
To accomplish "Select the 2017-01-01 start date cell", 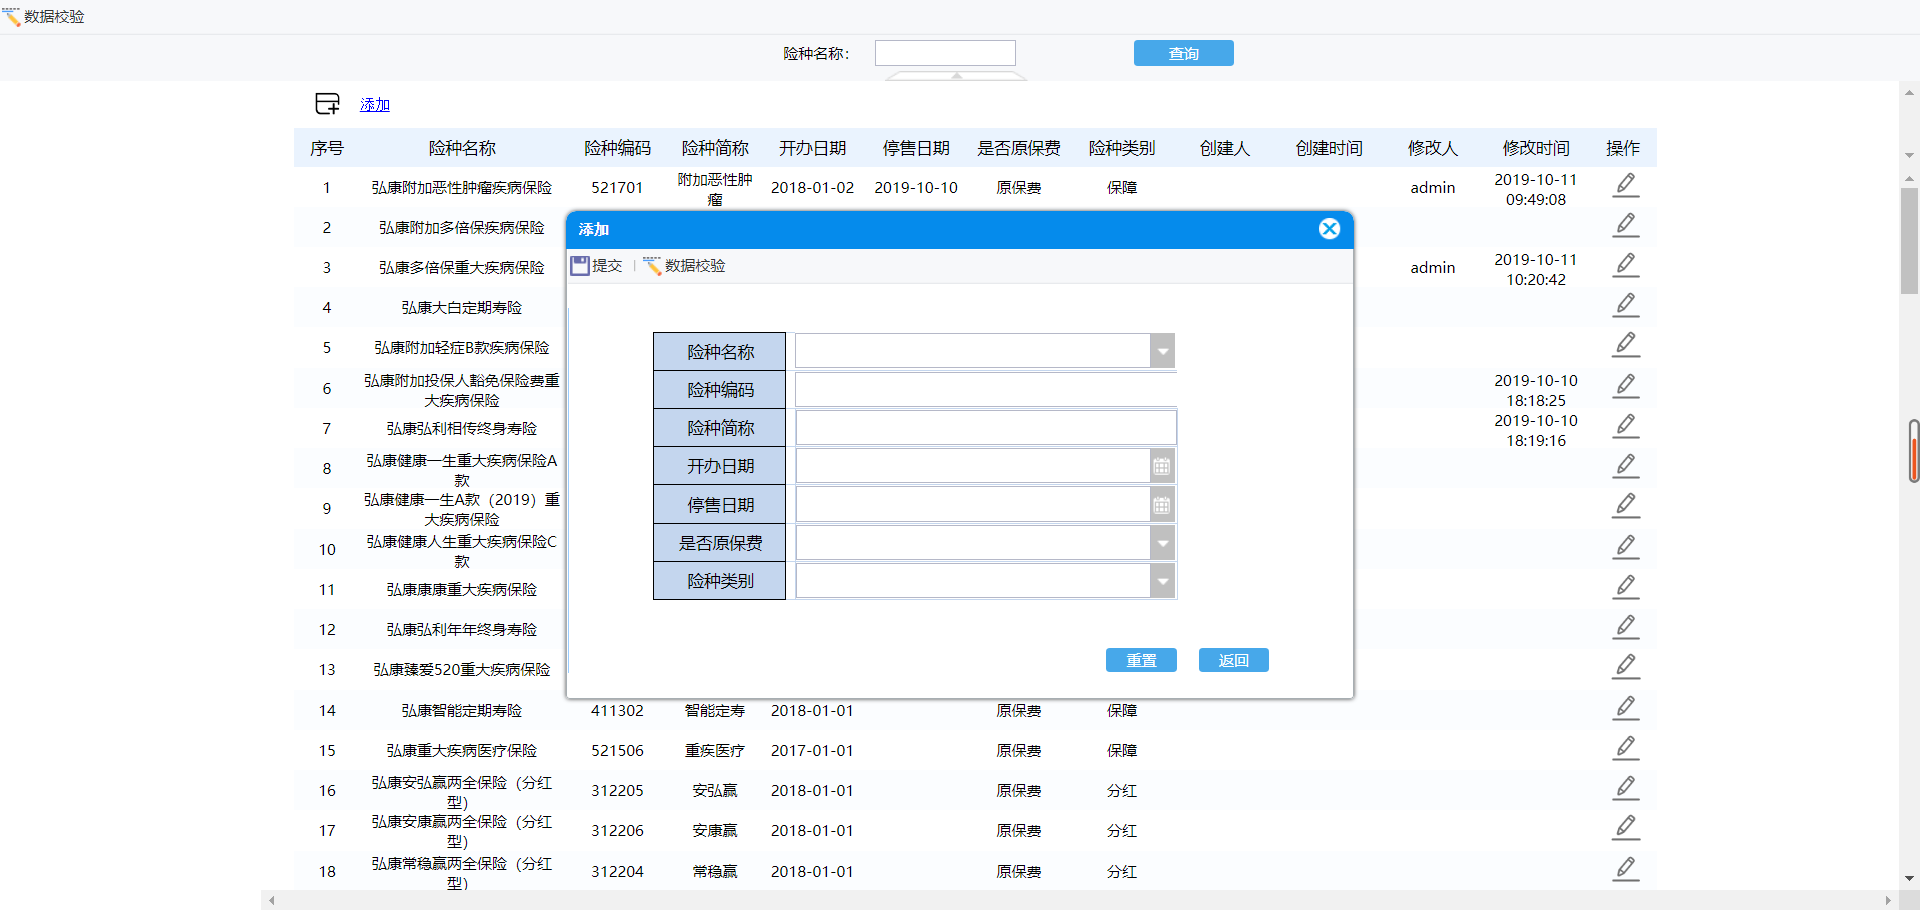I will tap(812, 750).
